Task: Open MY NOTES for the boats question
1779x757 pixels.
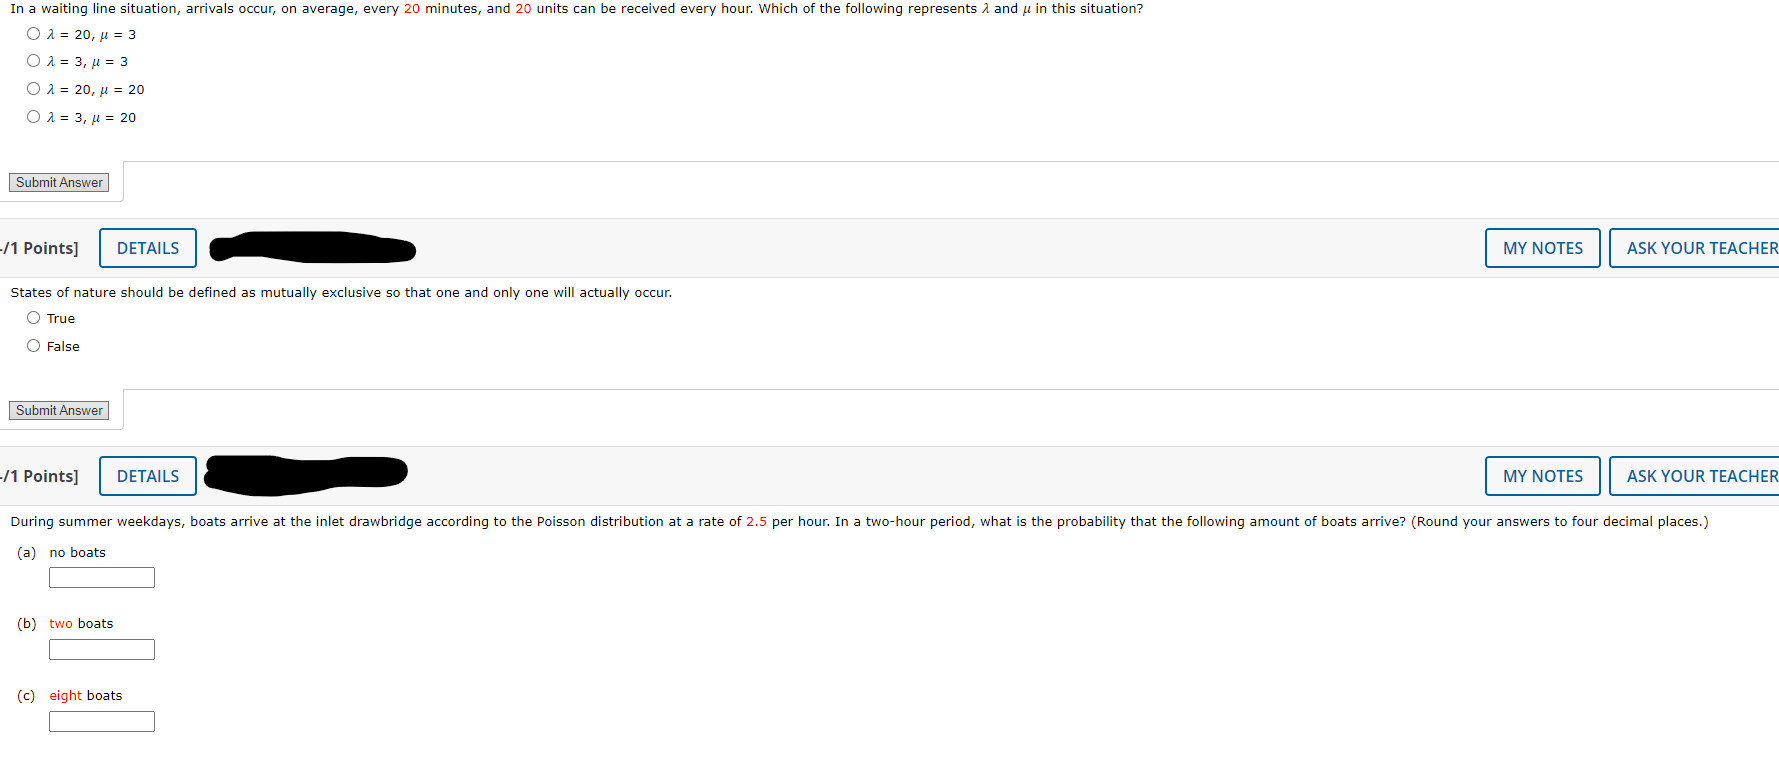Action: tap(1542, 475)
